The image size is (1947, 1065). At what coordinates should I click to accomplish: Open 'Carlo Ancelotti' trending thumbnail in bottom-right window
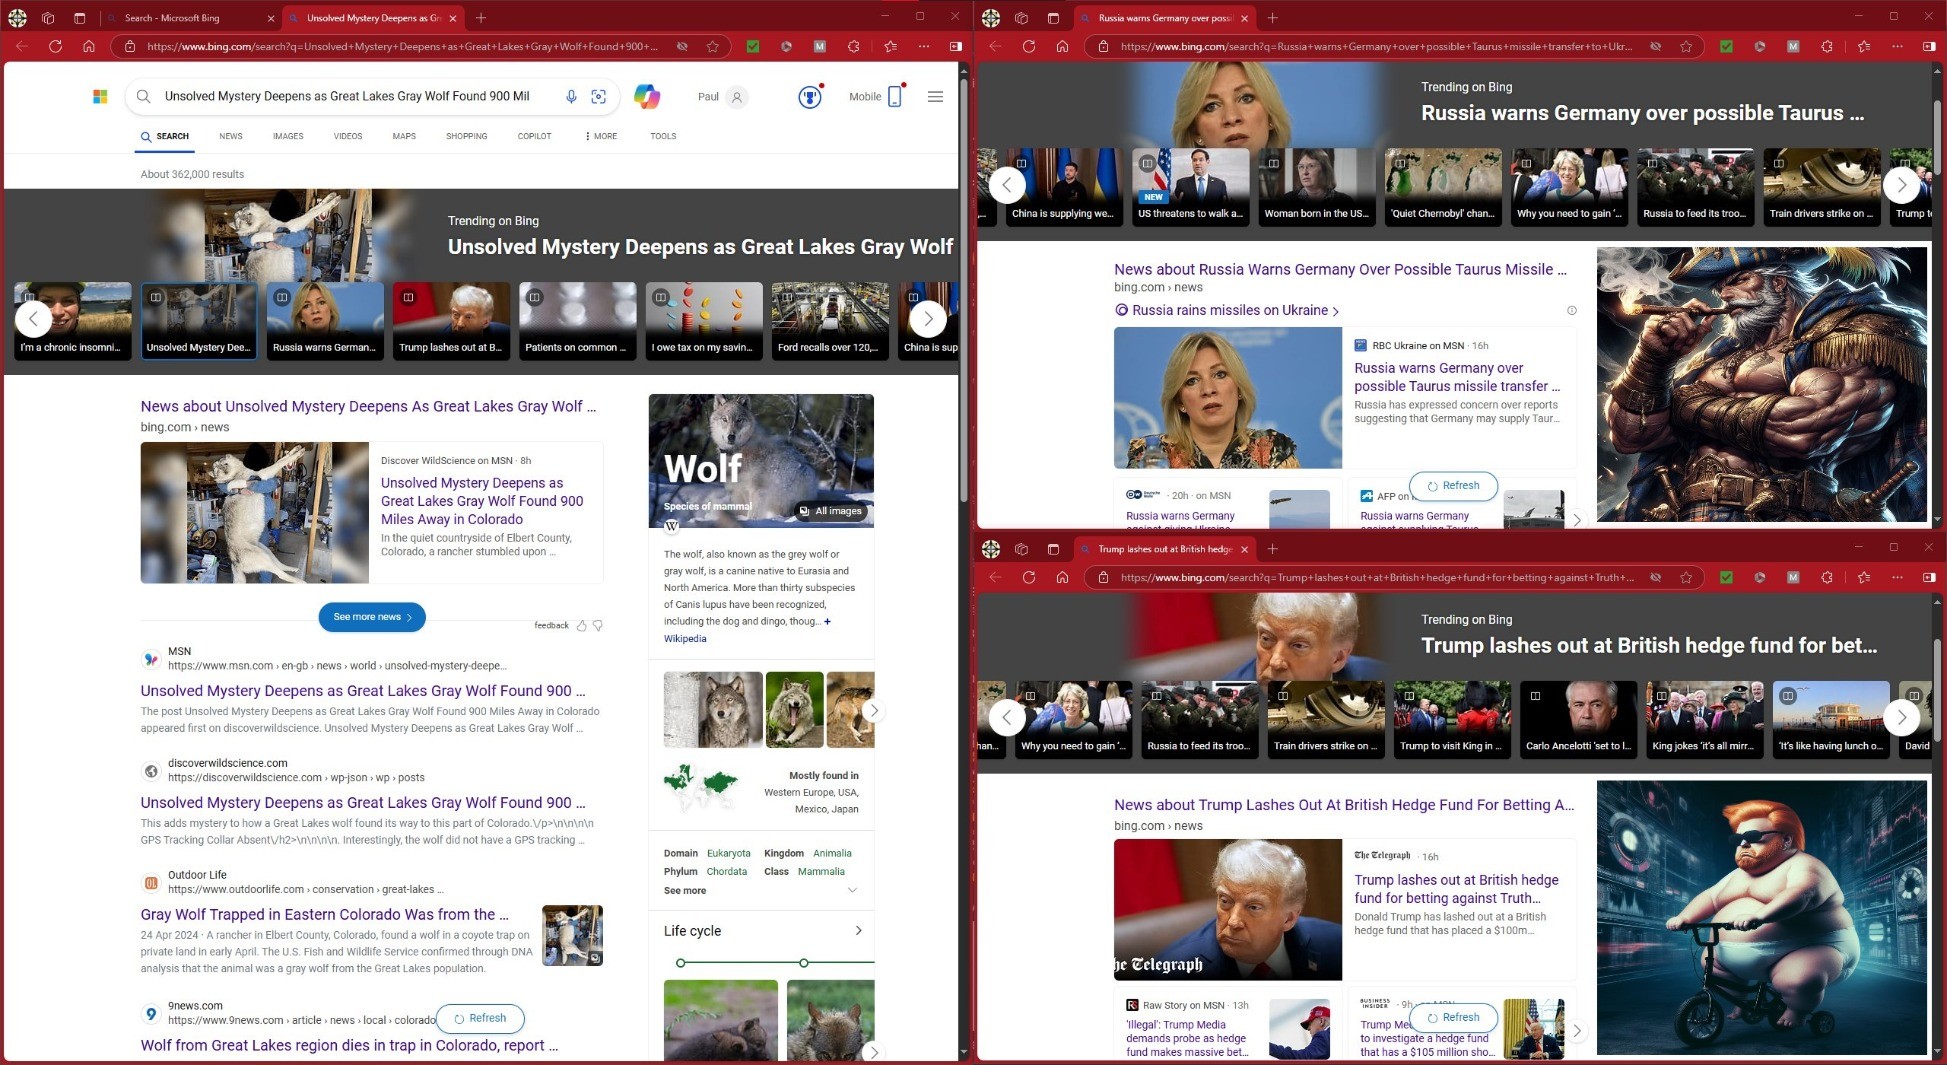1578,719
